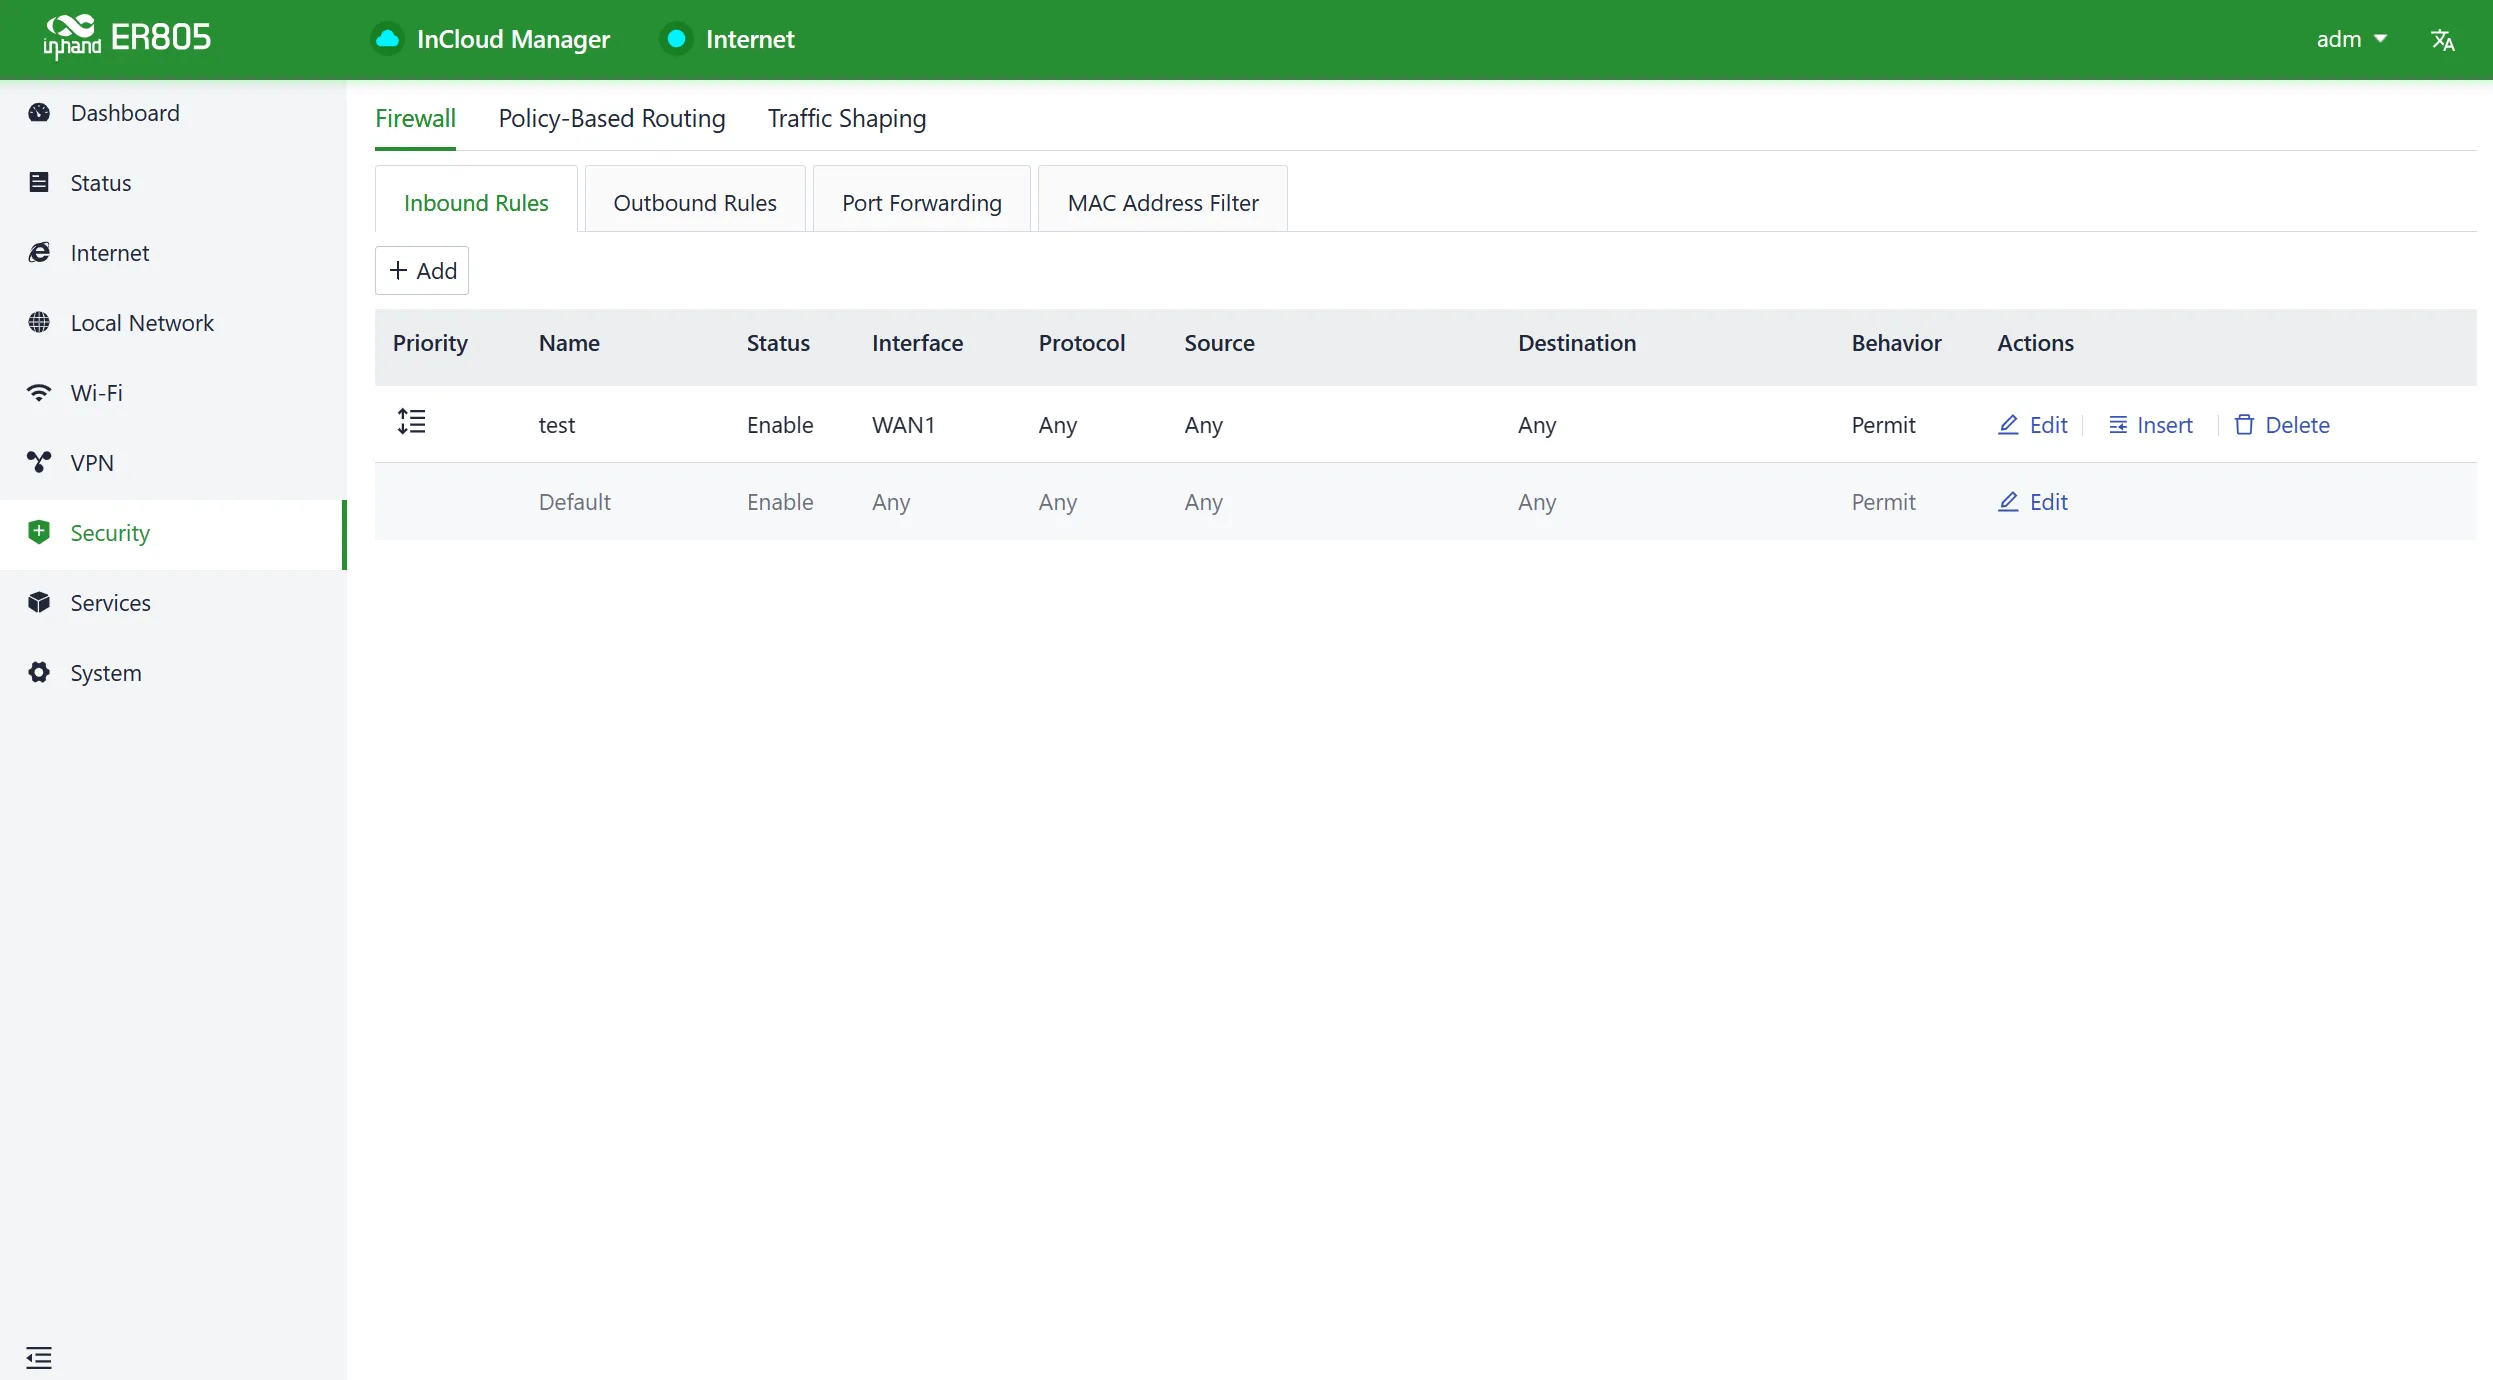2493x1380 pixels.
Task: Click the VPN nodes icon
Action: (39, 462)
